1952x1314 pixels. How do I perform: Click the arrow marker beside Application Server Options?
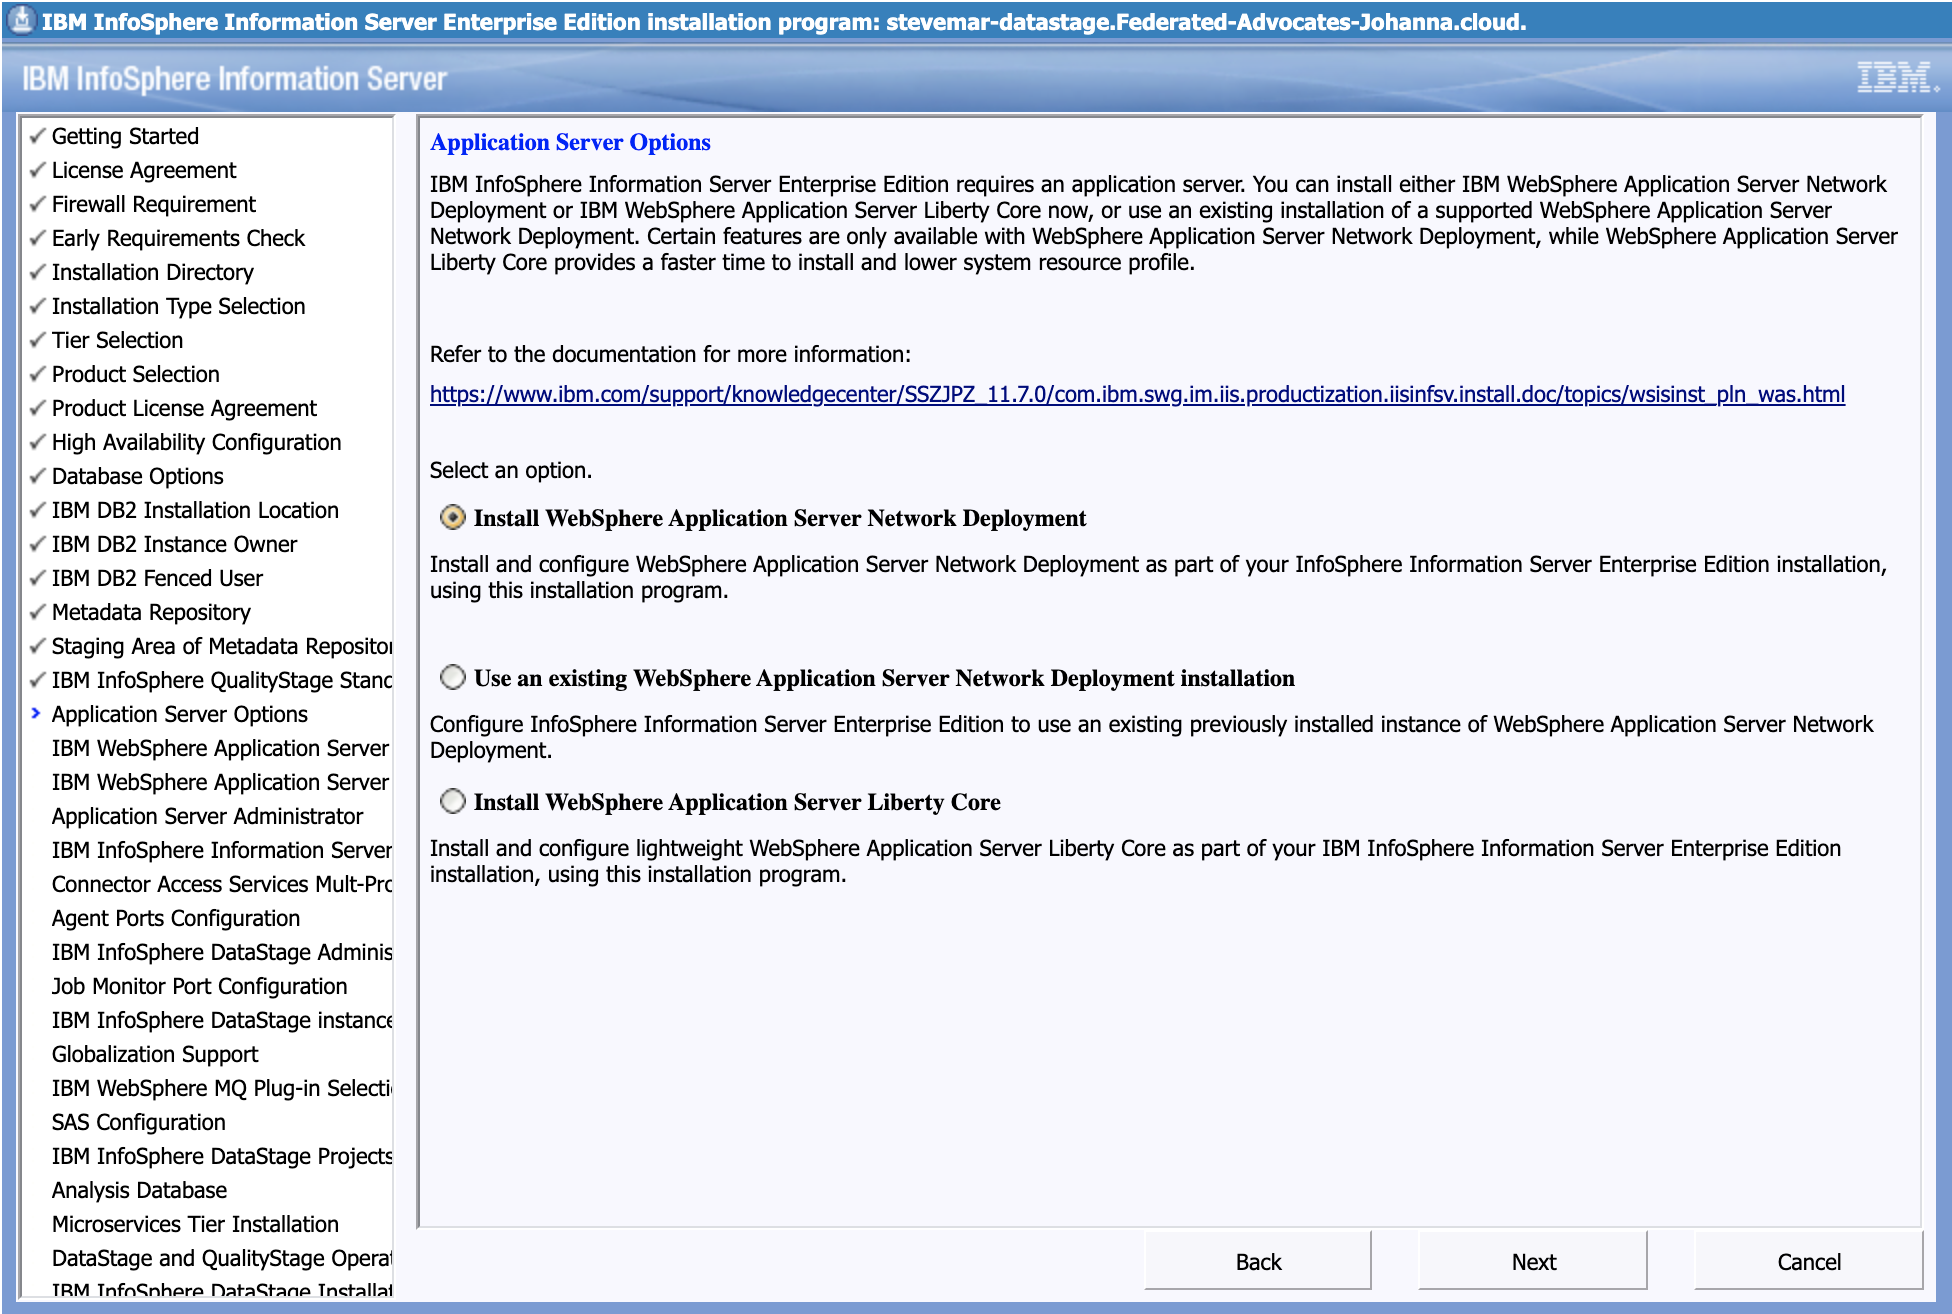(36, 713)
